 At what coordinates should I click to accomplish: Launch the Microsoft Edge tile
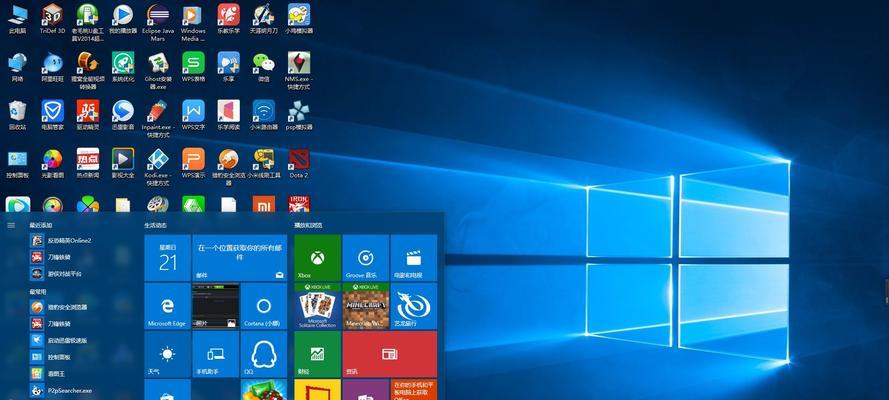167,306
